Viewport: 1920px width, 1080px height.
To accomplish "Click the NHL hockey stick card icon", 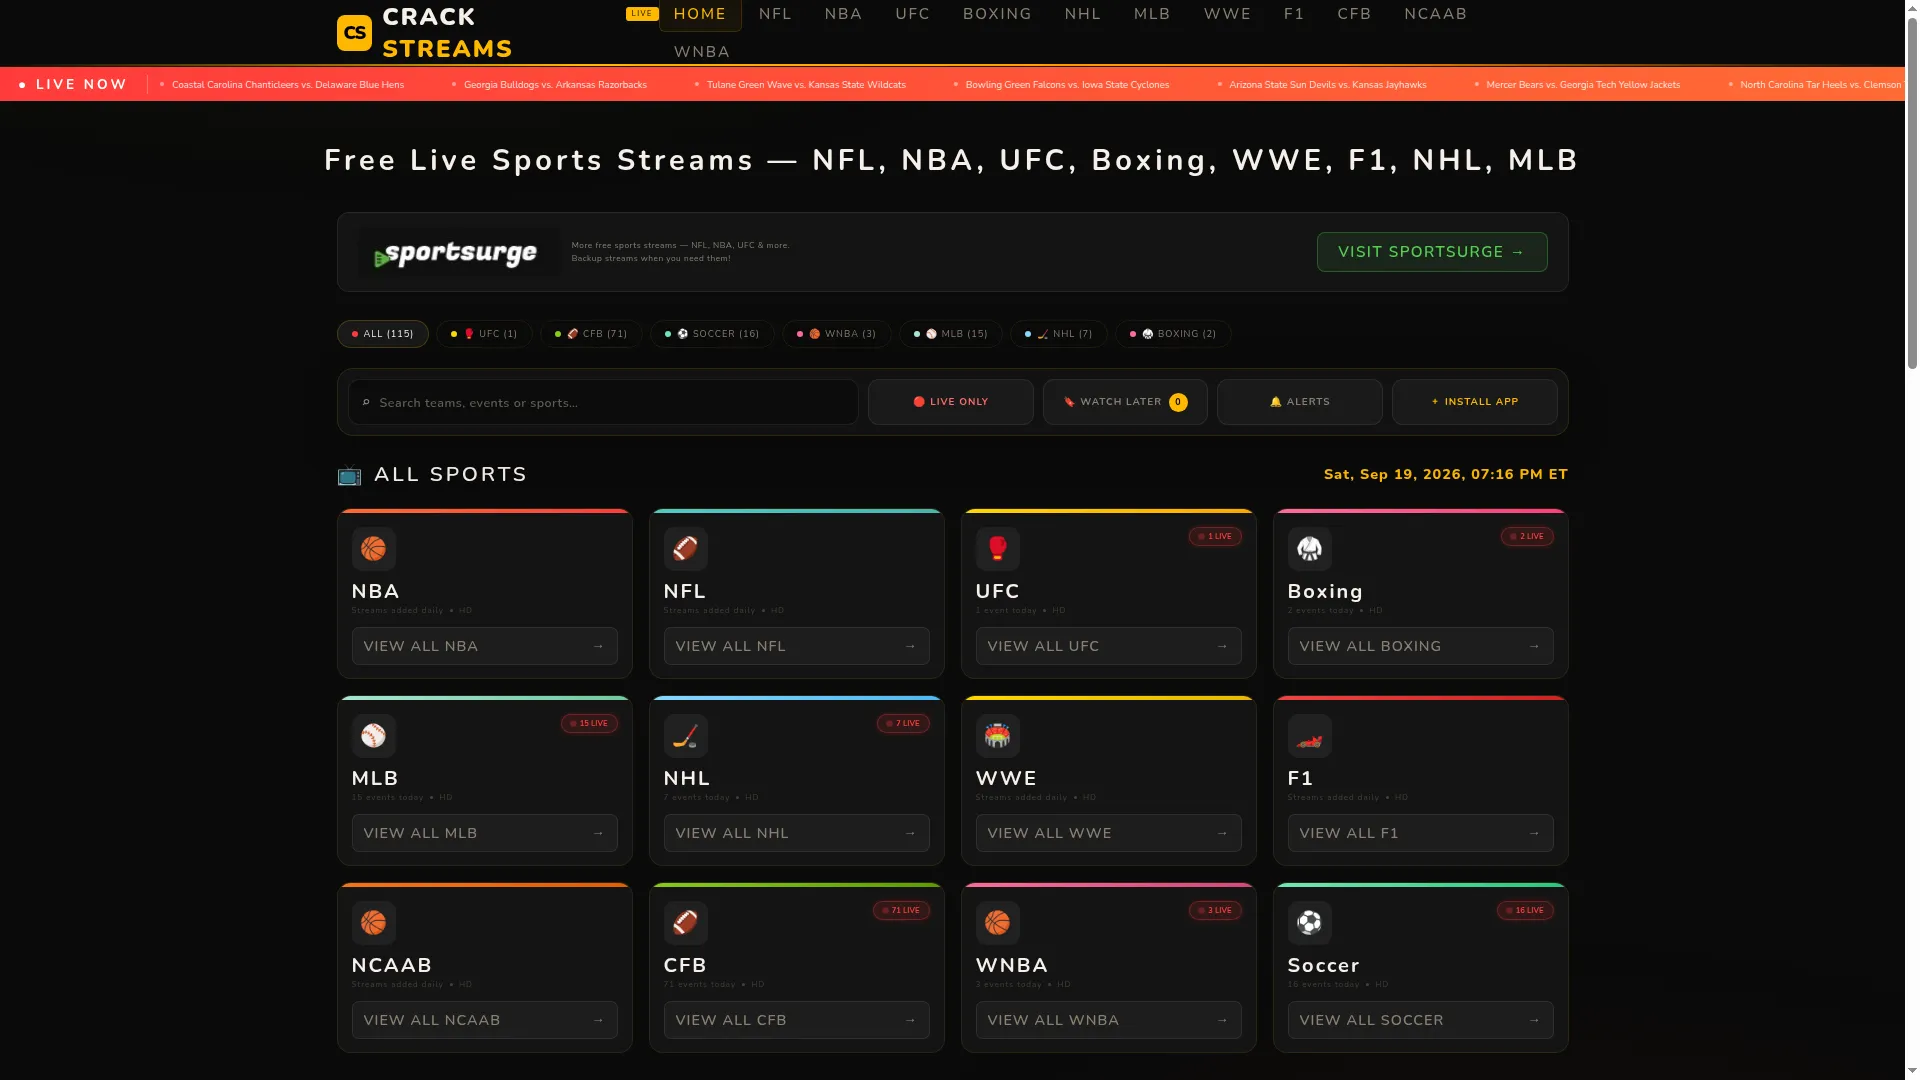I will [686, 736].
